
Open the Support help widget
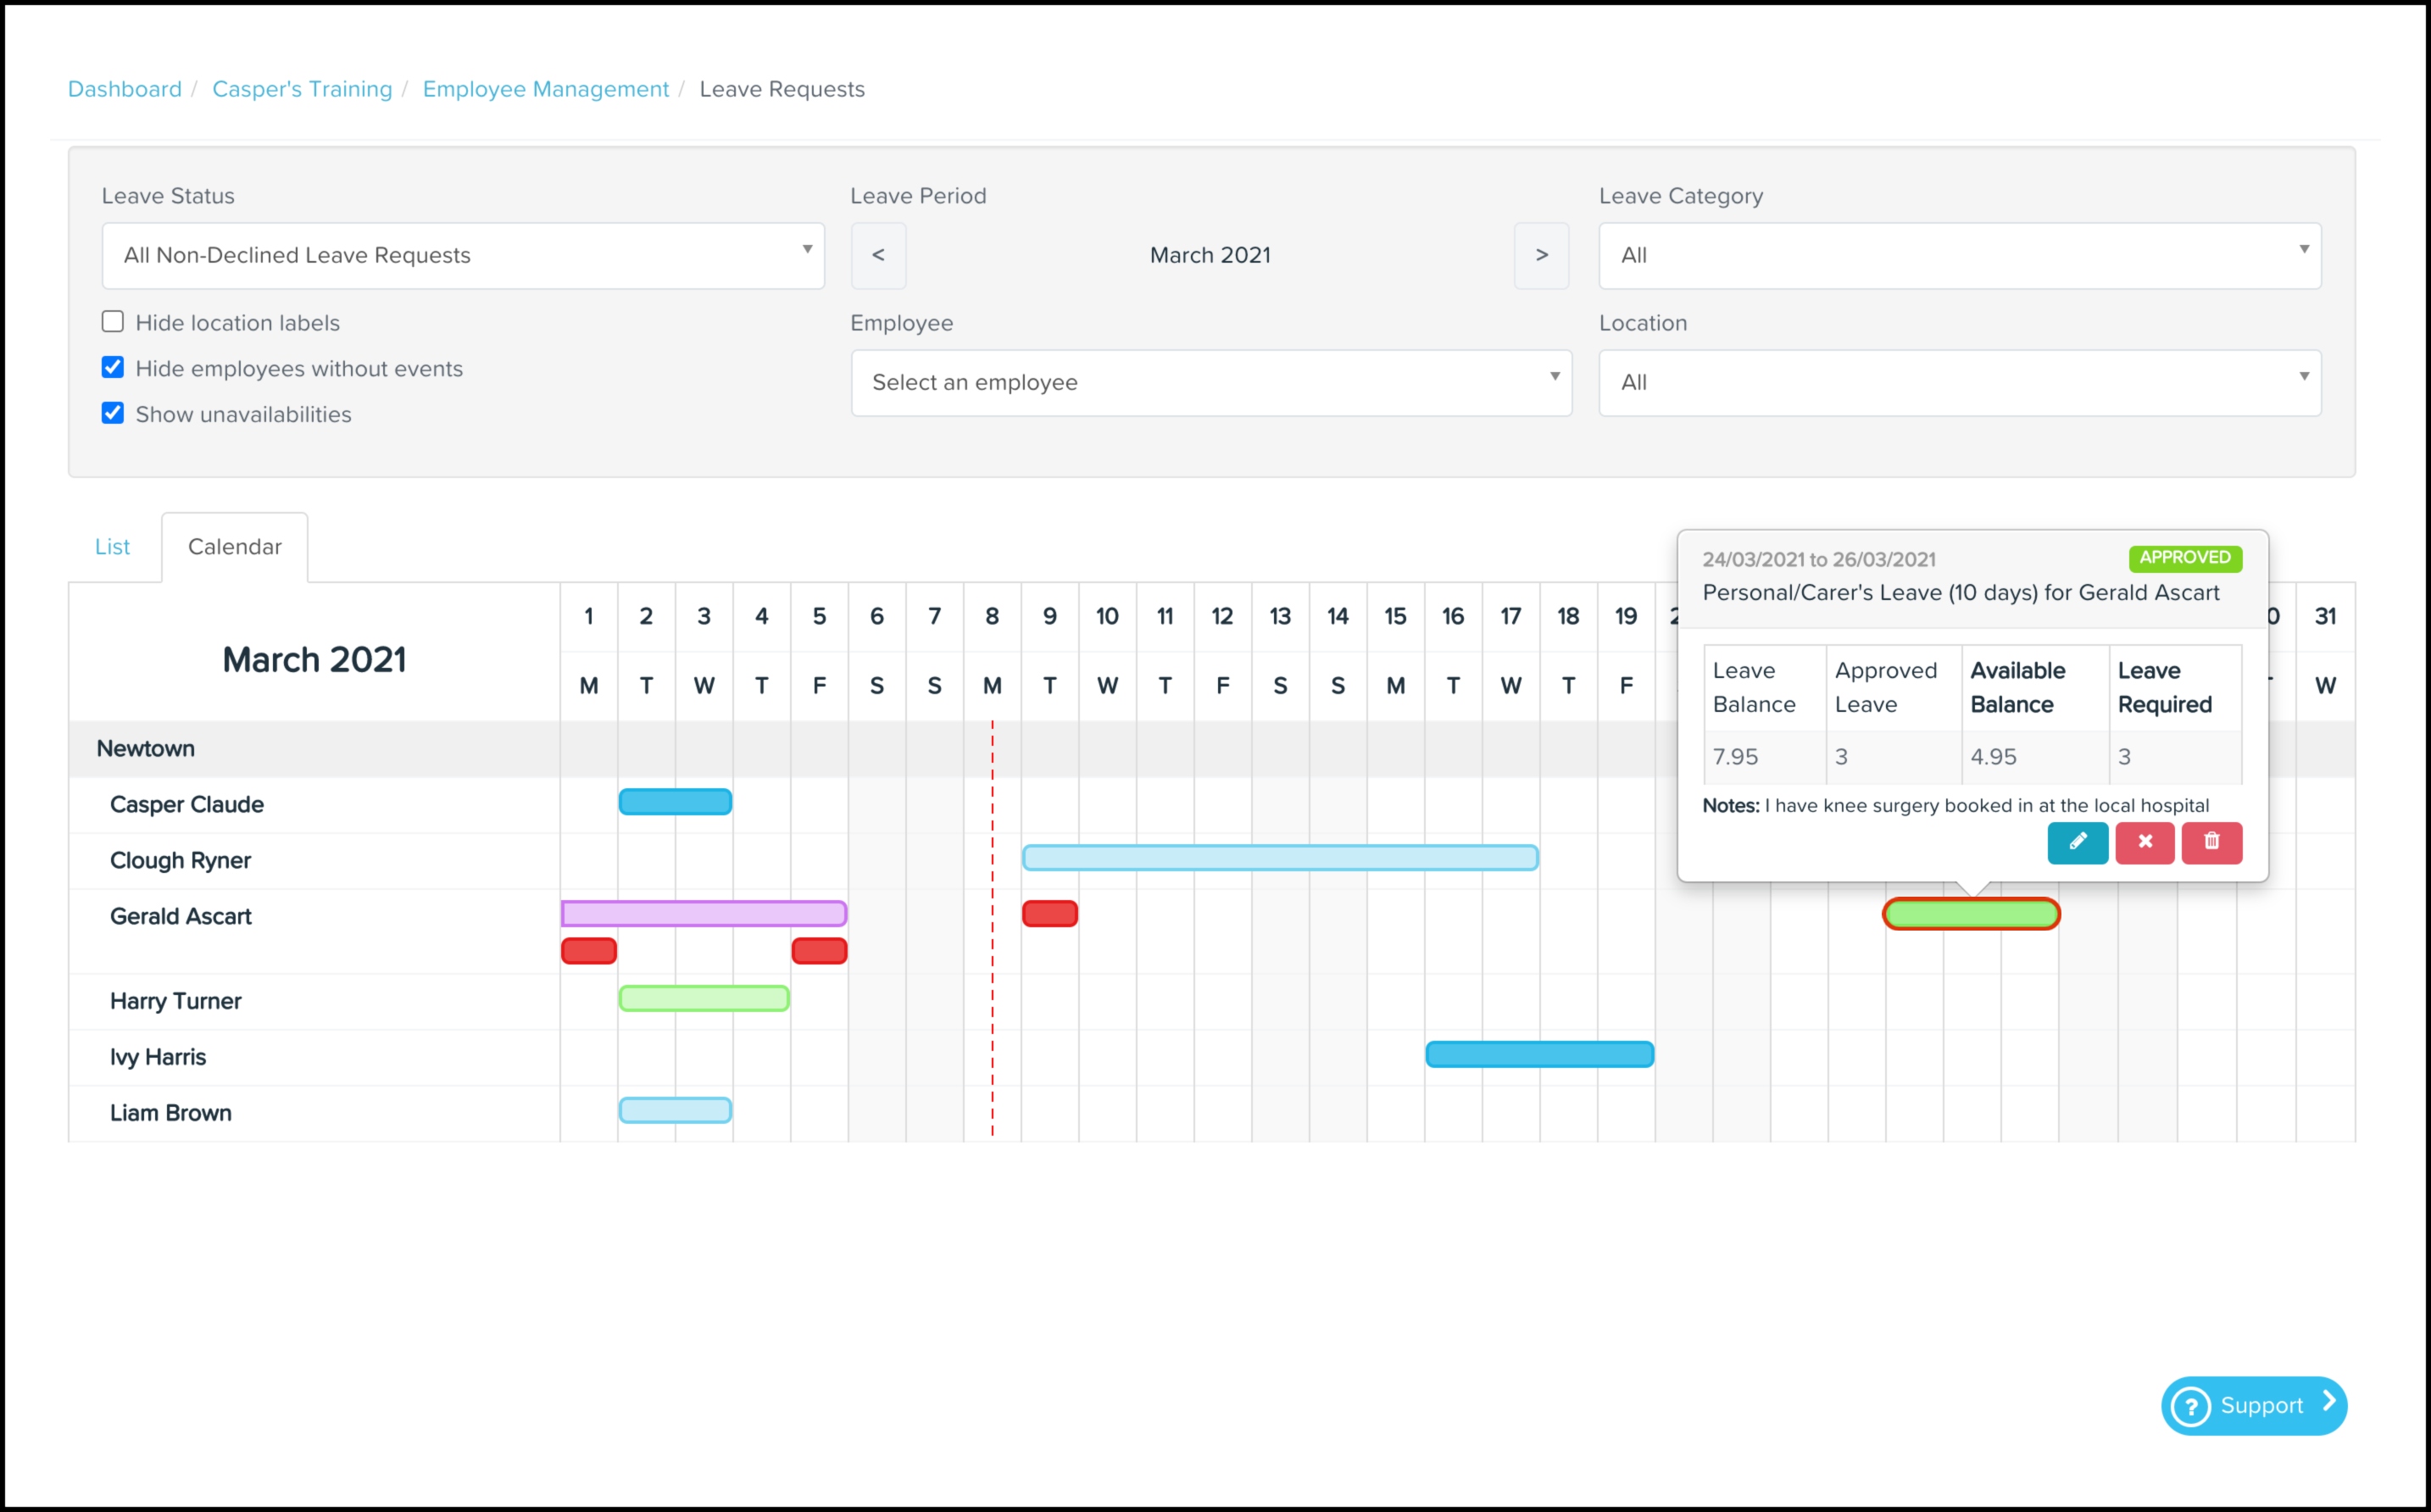pyautogui.click(x=2253, y=1405)
